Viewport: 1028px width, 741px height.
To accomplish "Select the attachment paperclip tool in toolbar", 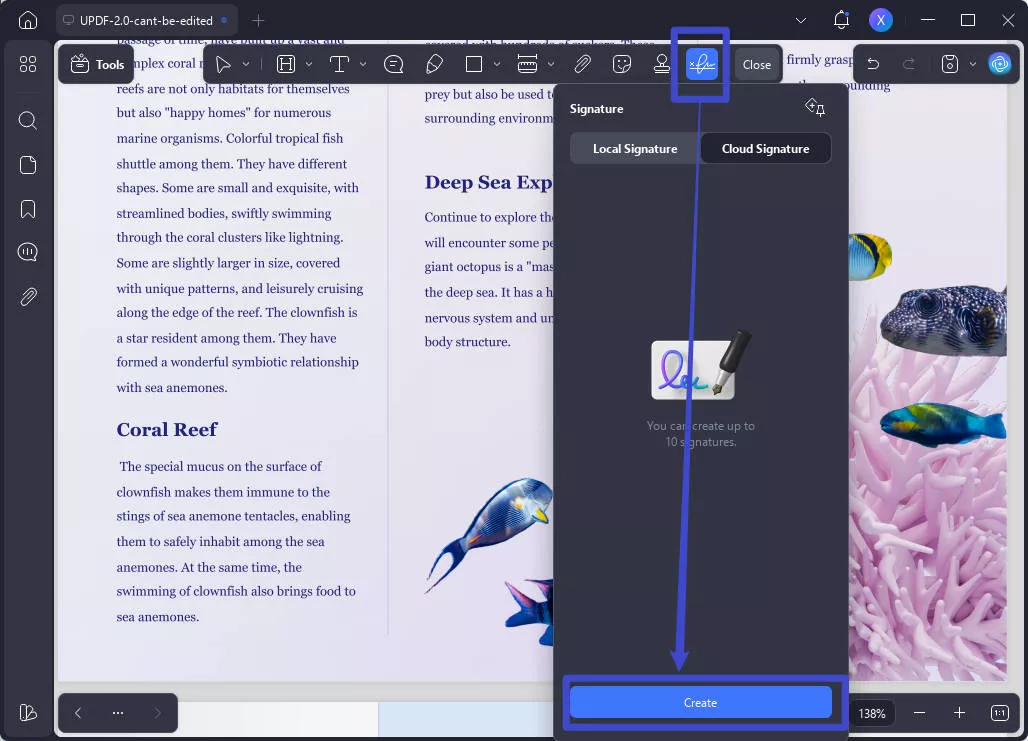I will (582, 64).
